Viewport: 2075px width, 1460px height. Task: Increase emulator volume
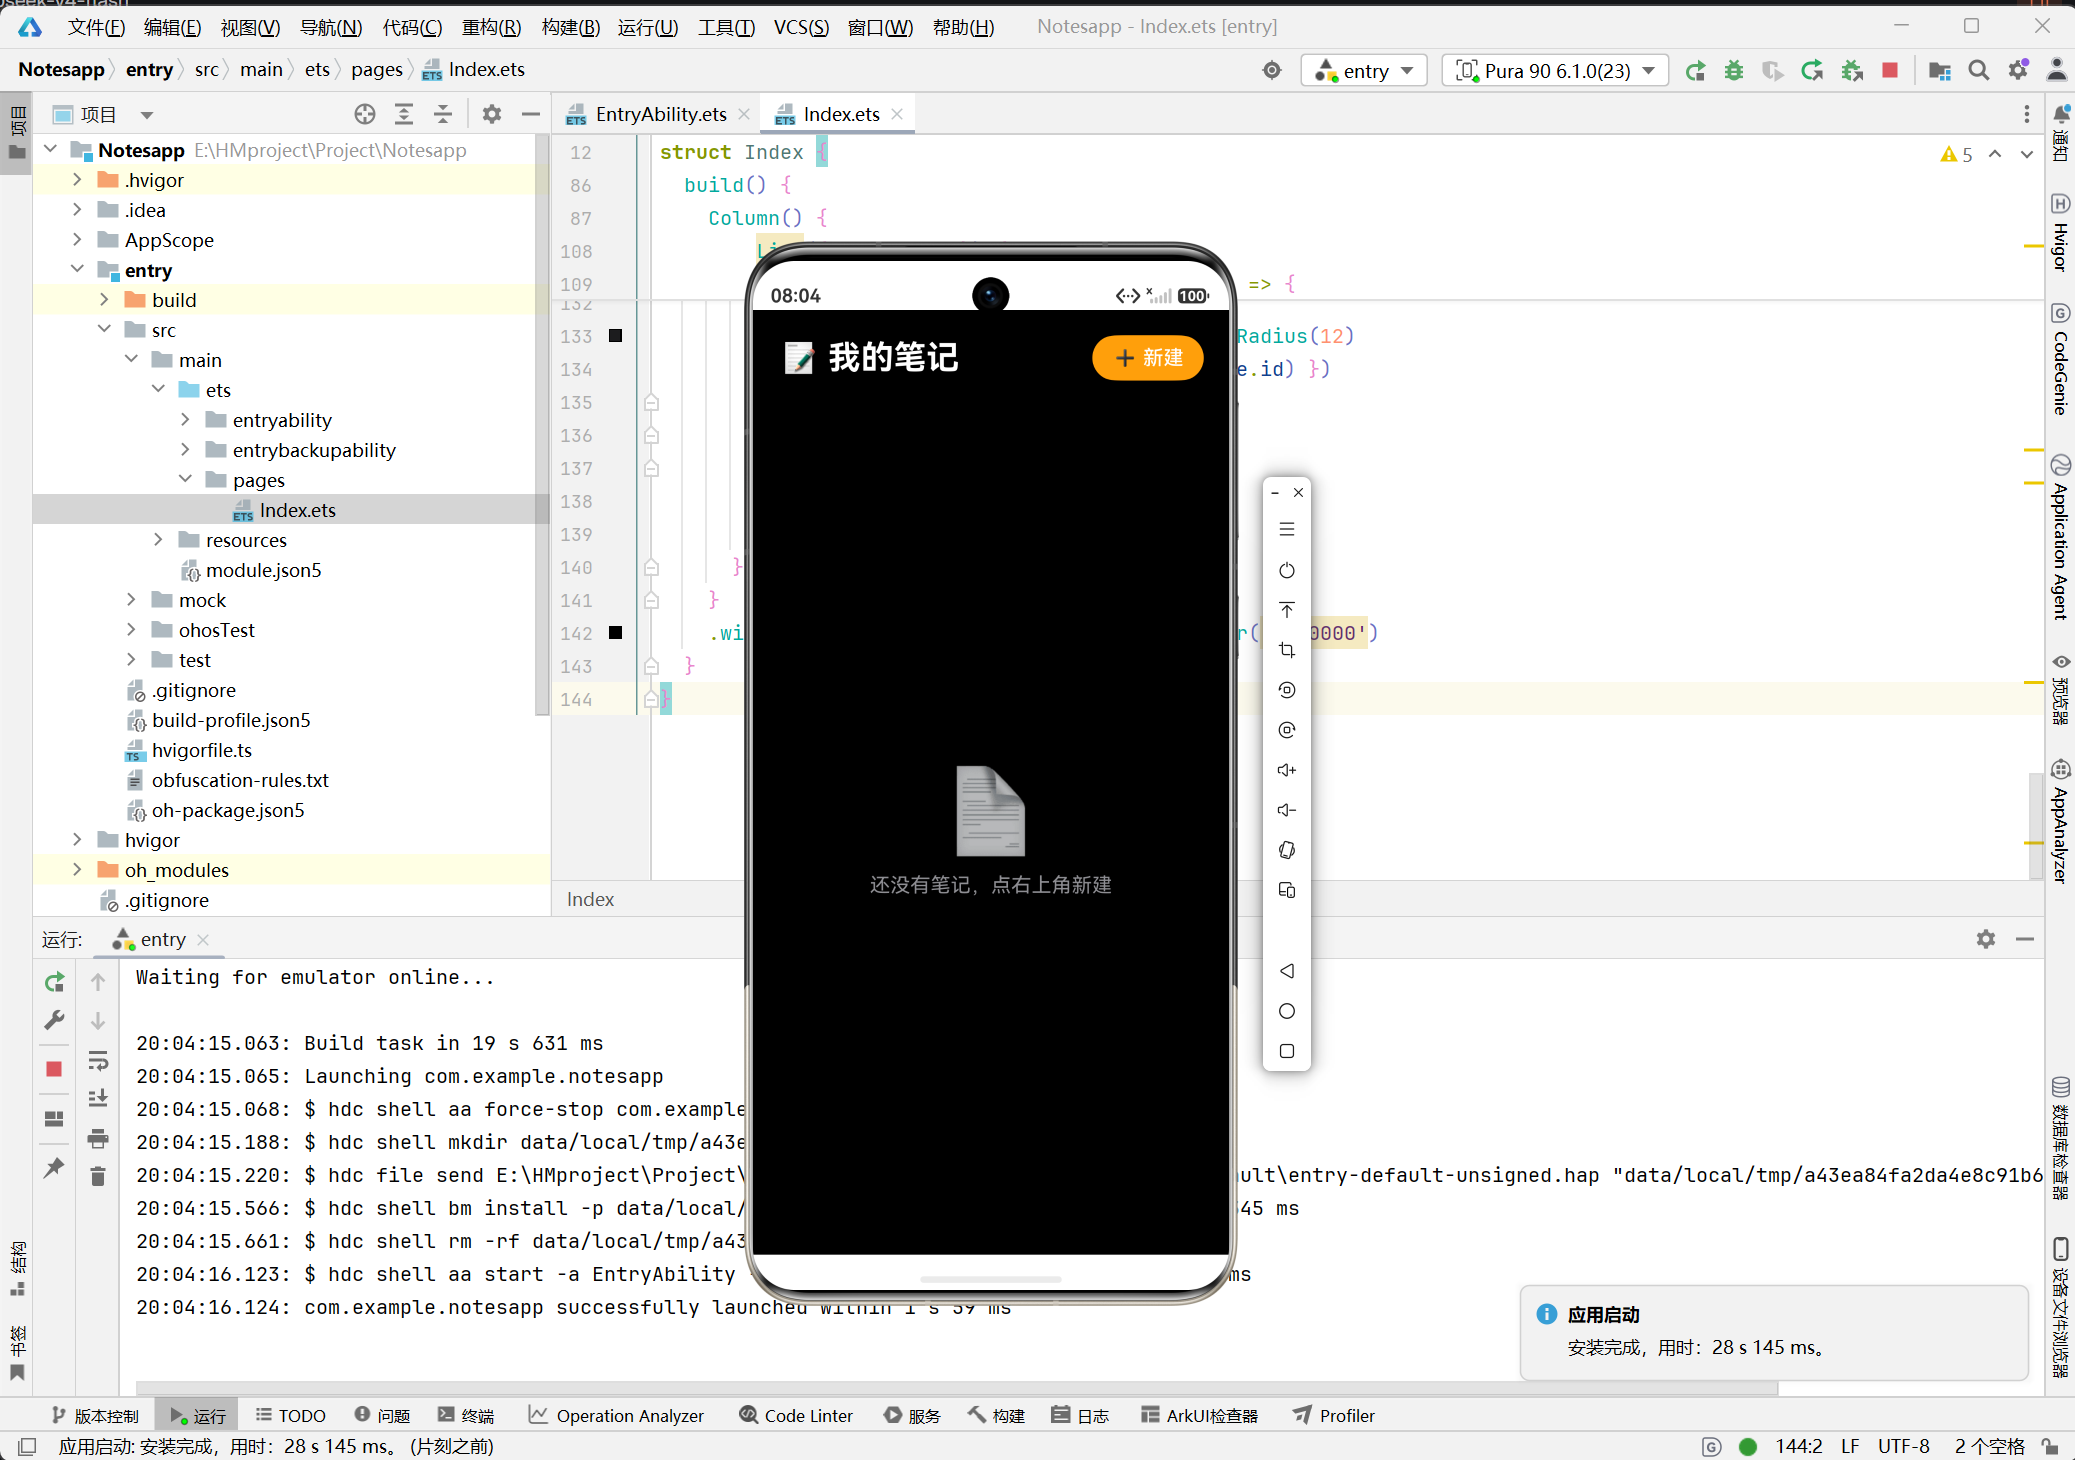(1287, 770)
